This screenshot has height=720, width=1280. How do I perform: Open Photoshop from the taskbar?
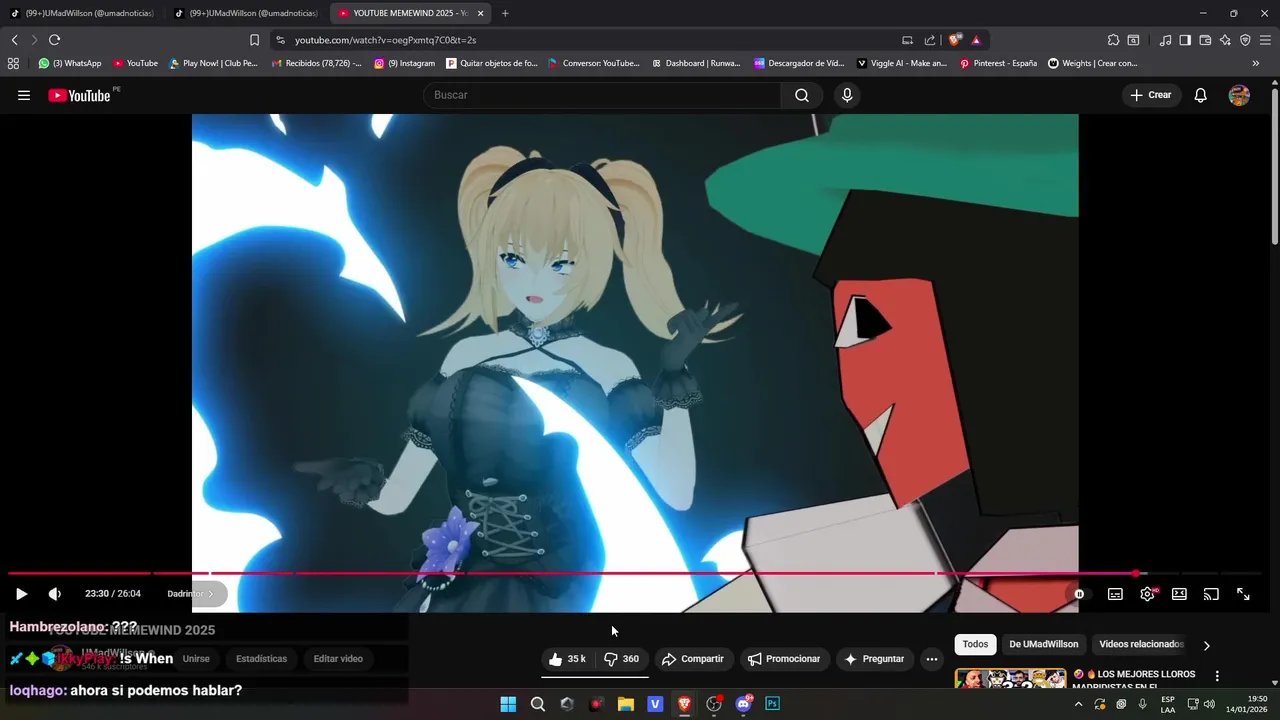(772, 704)
